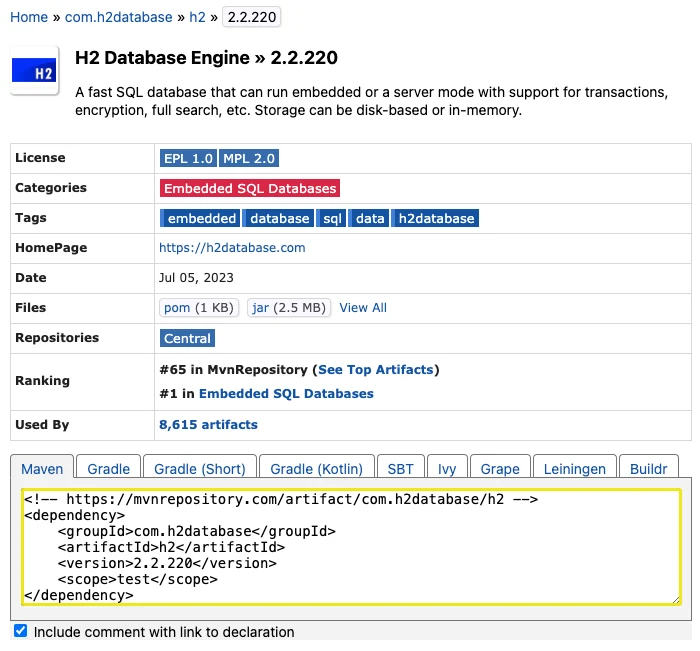Click inside the Maven dependency snippet textarea

click(351, 547)
